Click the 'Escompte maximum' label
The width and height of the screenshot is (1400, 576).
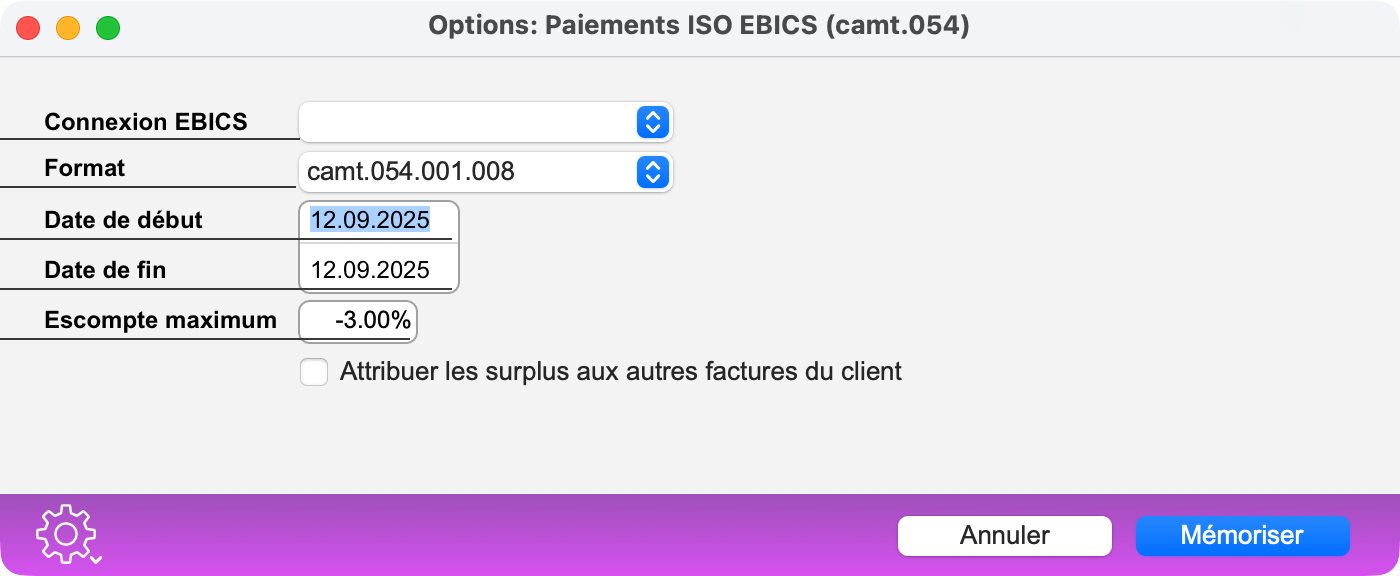click(160, 321)
